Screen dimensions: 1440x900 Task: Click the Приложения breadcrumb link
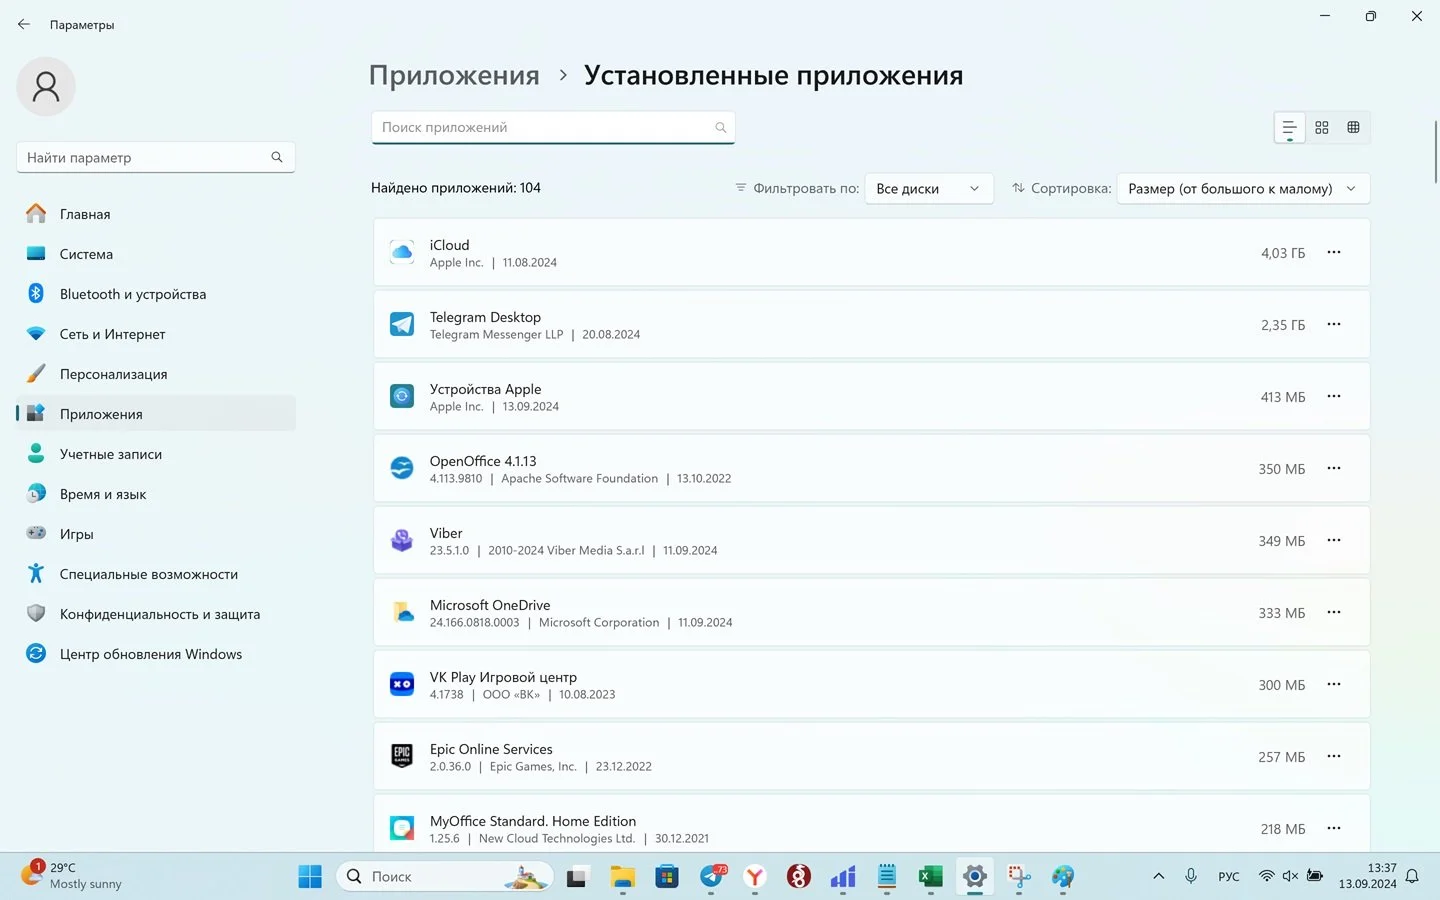[x=454, y=76]
